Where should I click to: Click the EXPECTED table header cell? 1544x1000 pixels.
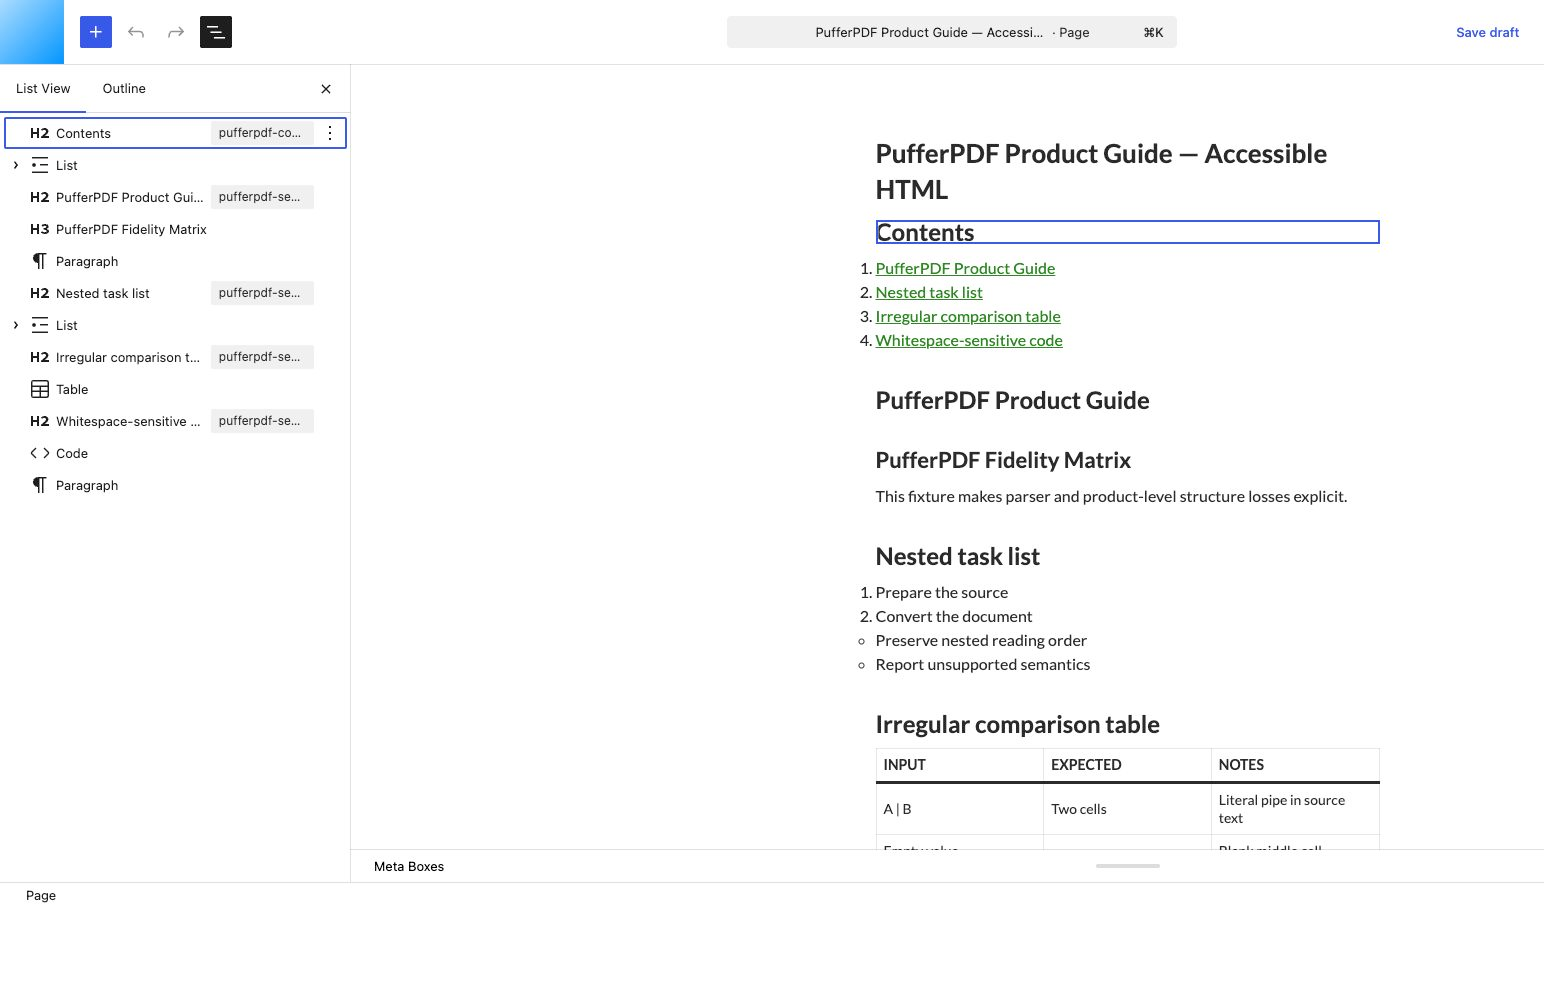pyautogui.click(x=1127, y=765)
